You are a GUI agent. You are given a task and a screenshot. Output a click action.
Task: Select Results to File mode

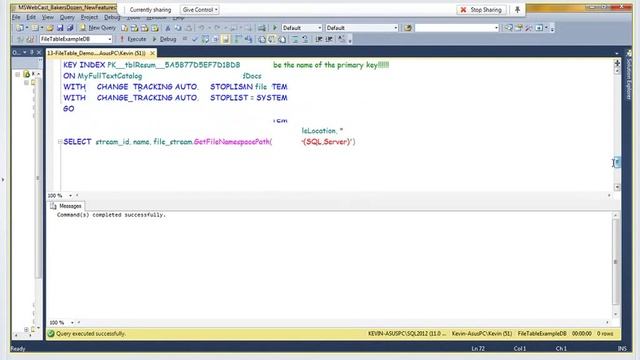pyautogui.click(x=282, y=39)
